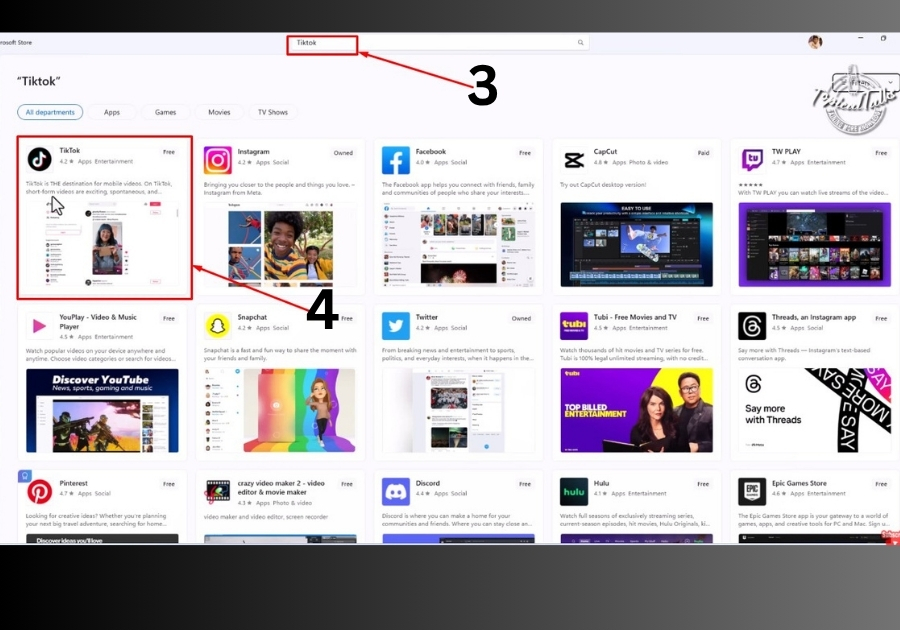This screenshot has height=630, width=900.
Task: Select the Movies filter
Action: (219, 112)
